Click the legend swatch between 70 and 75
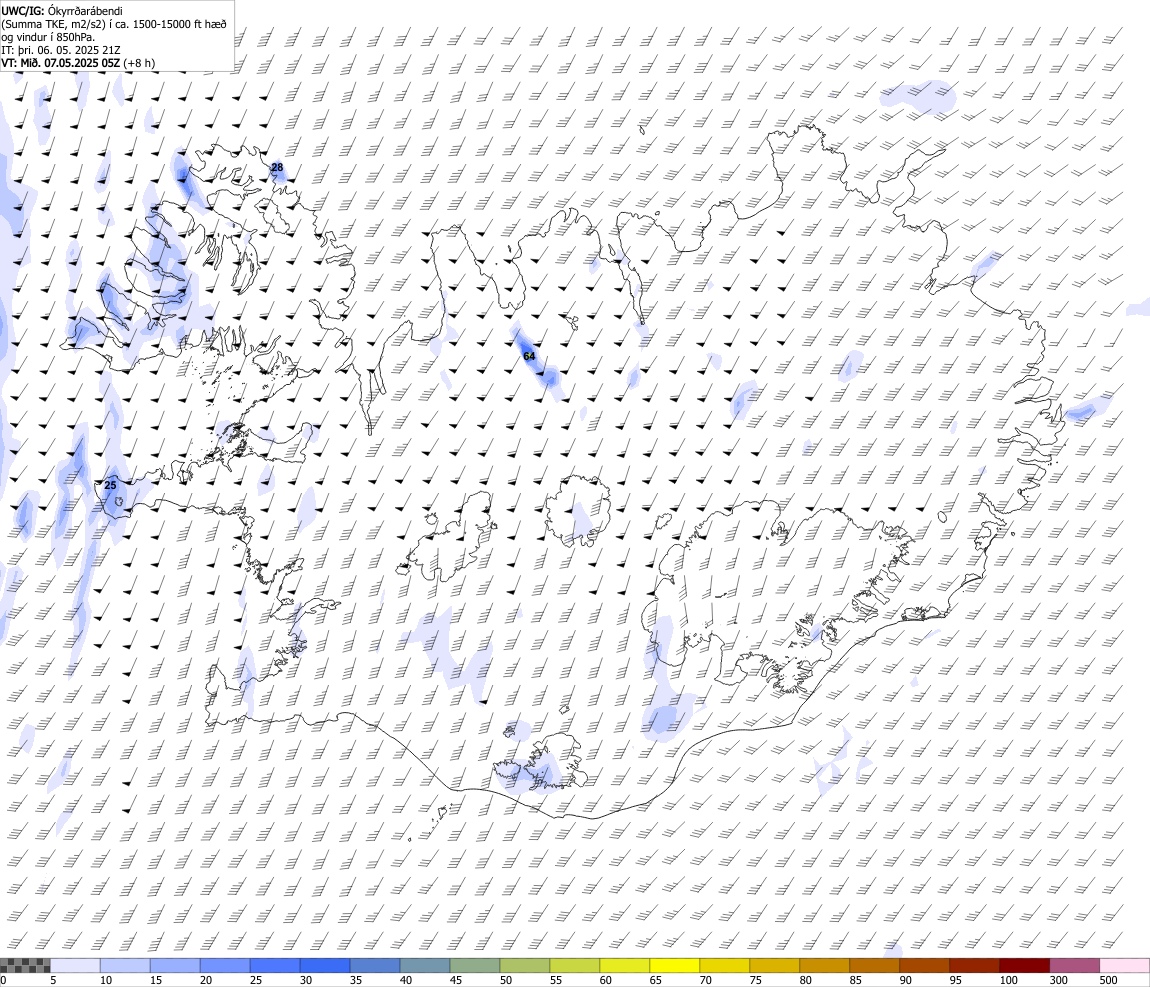This screenshot has height=987, width=1150. pyautogui.click(x=725, y=965)
